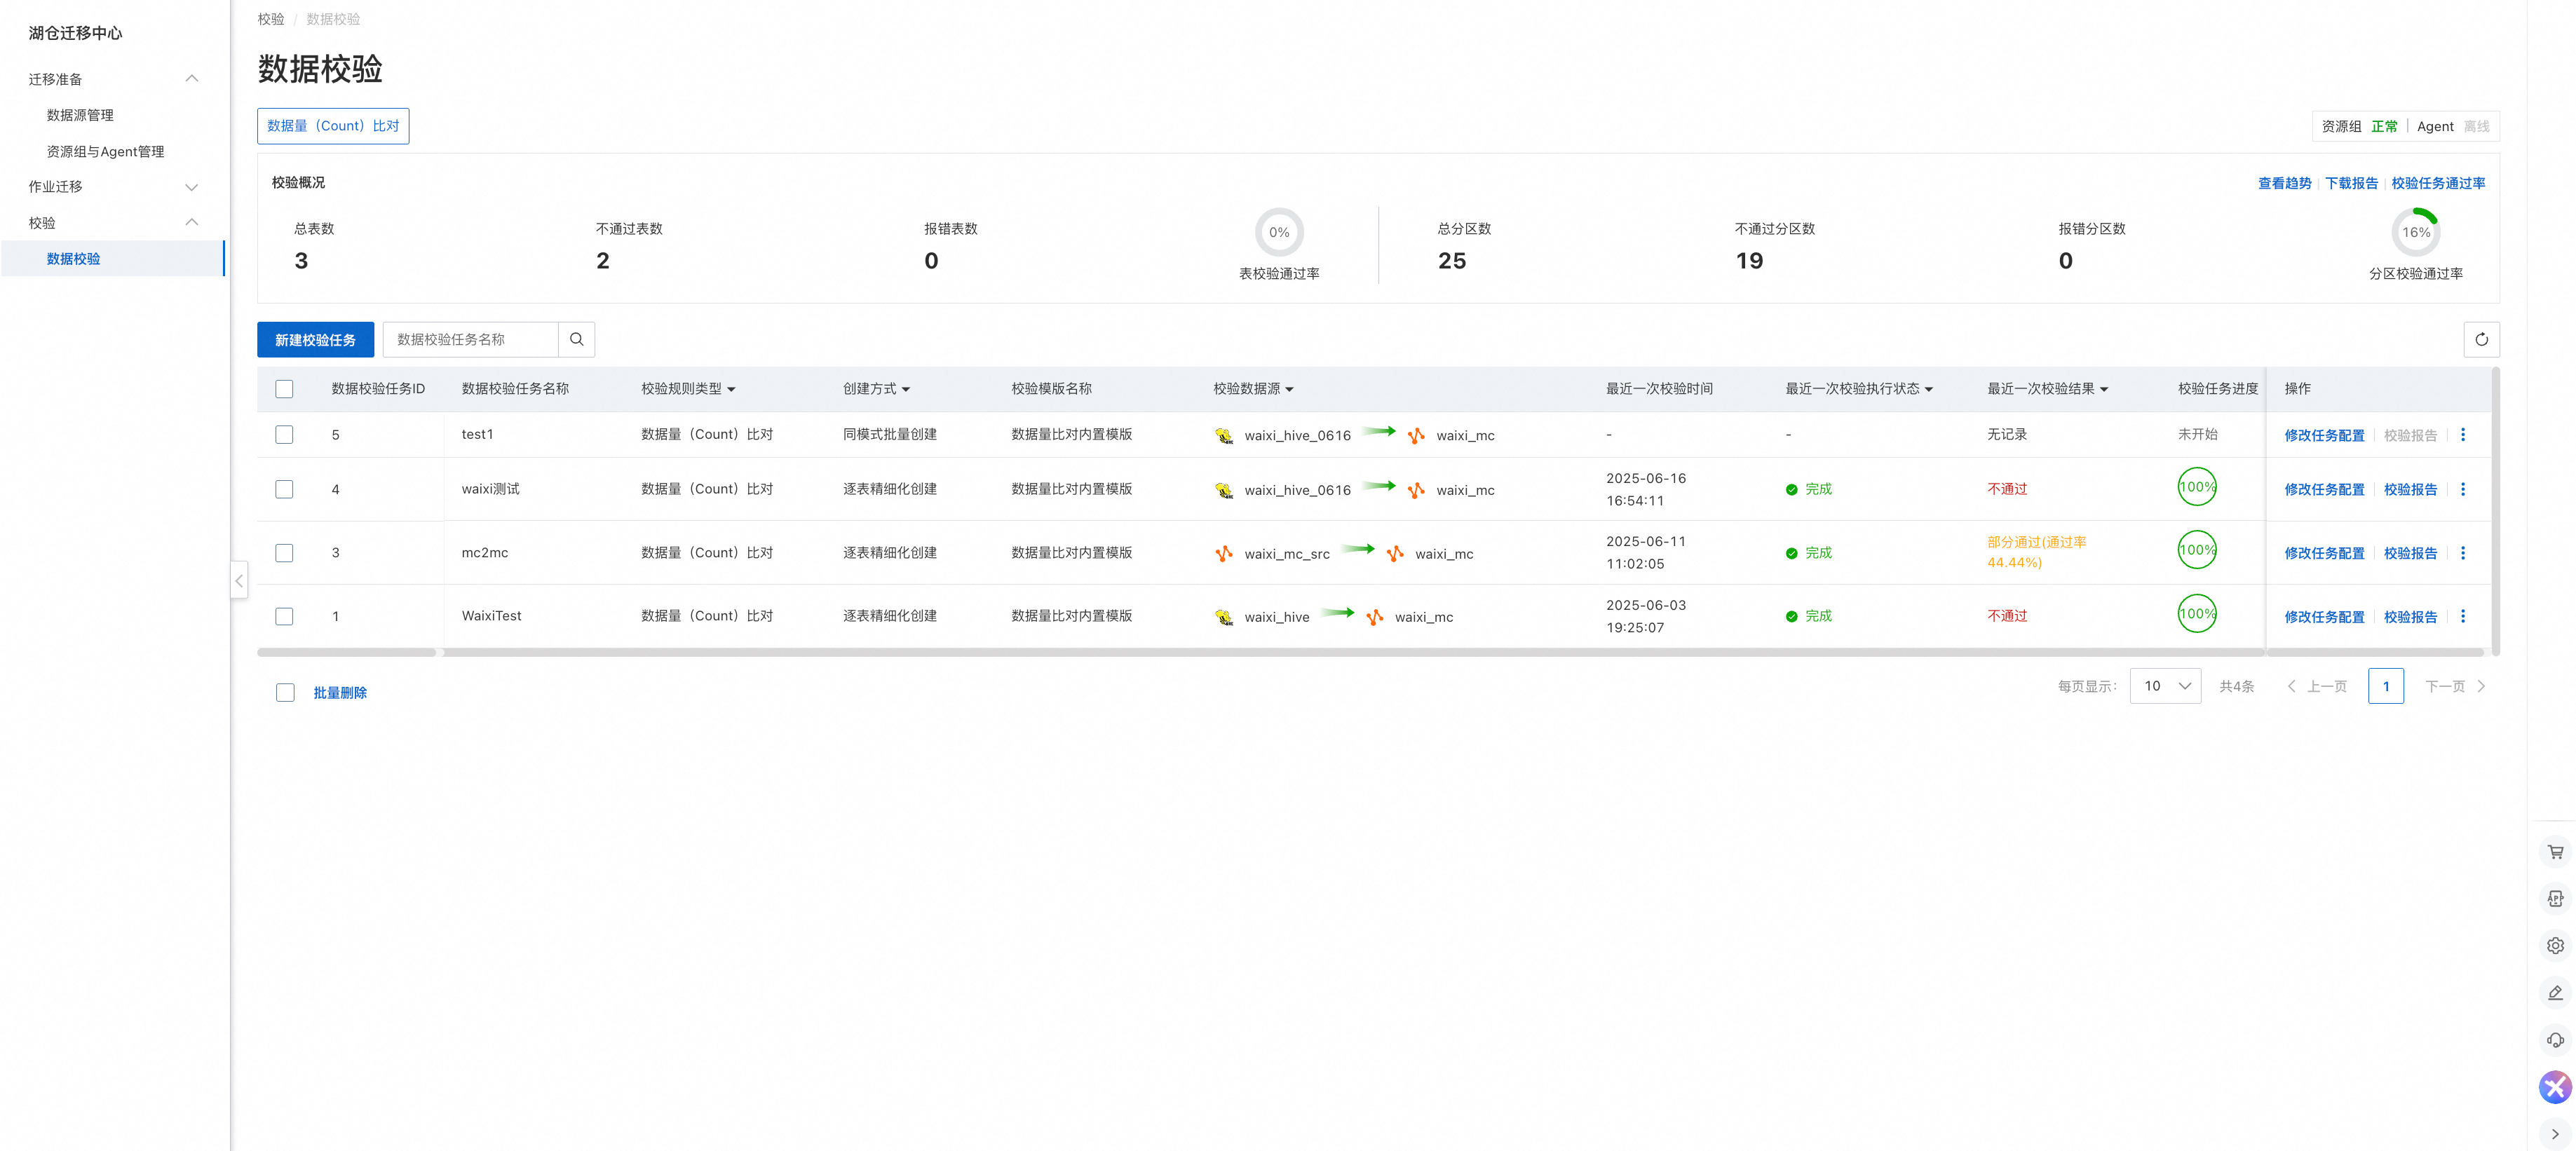Open more actions for waixi测试 row
Viewport: 2576px width, 1151px height.
click(2462, 489)
